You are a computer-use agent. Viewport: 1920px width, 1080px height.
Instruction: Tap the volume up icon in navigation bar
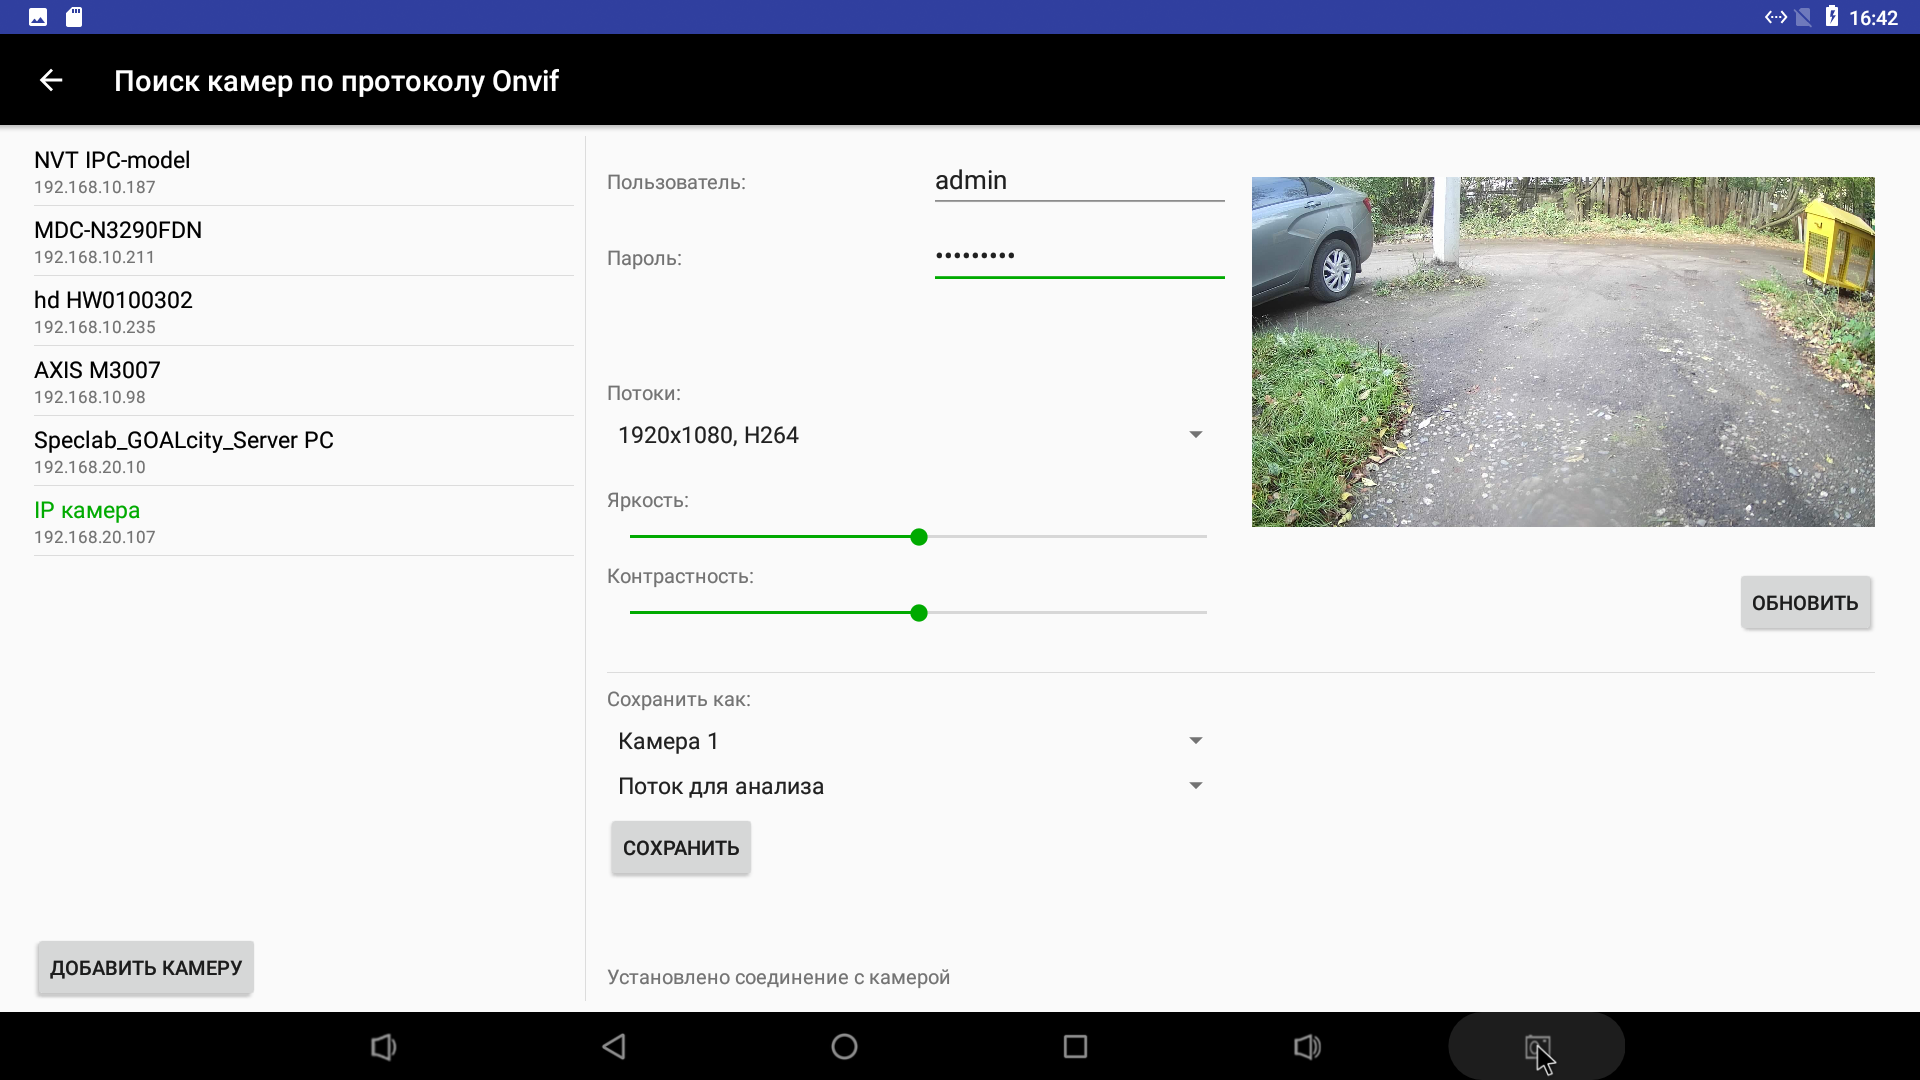tap(1306, 1046)
